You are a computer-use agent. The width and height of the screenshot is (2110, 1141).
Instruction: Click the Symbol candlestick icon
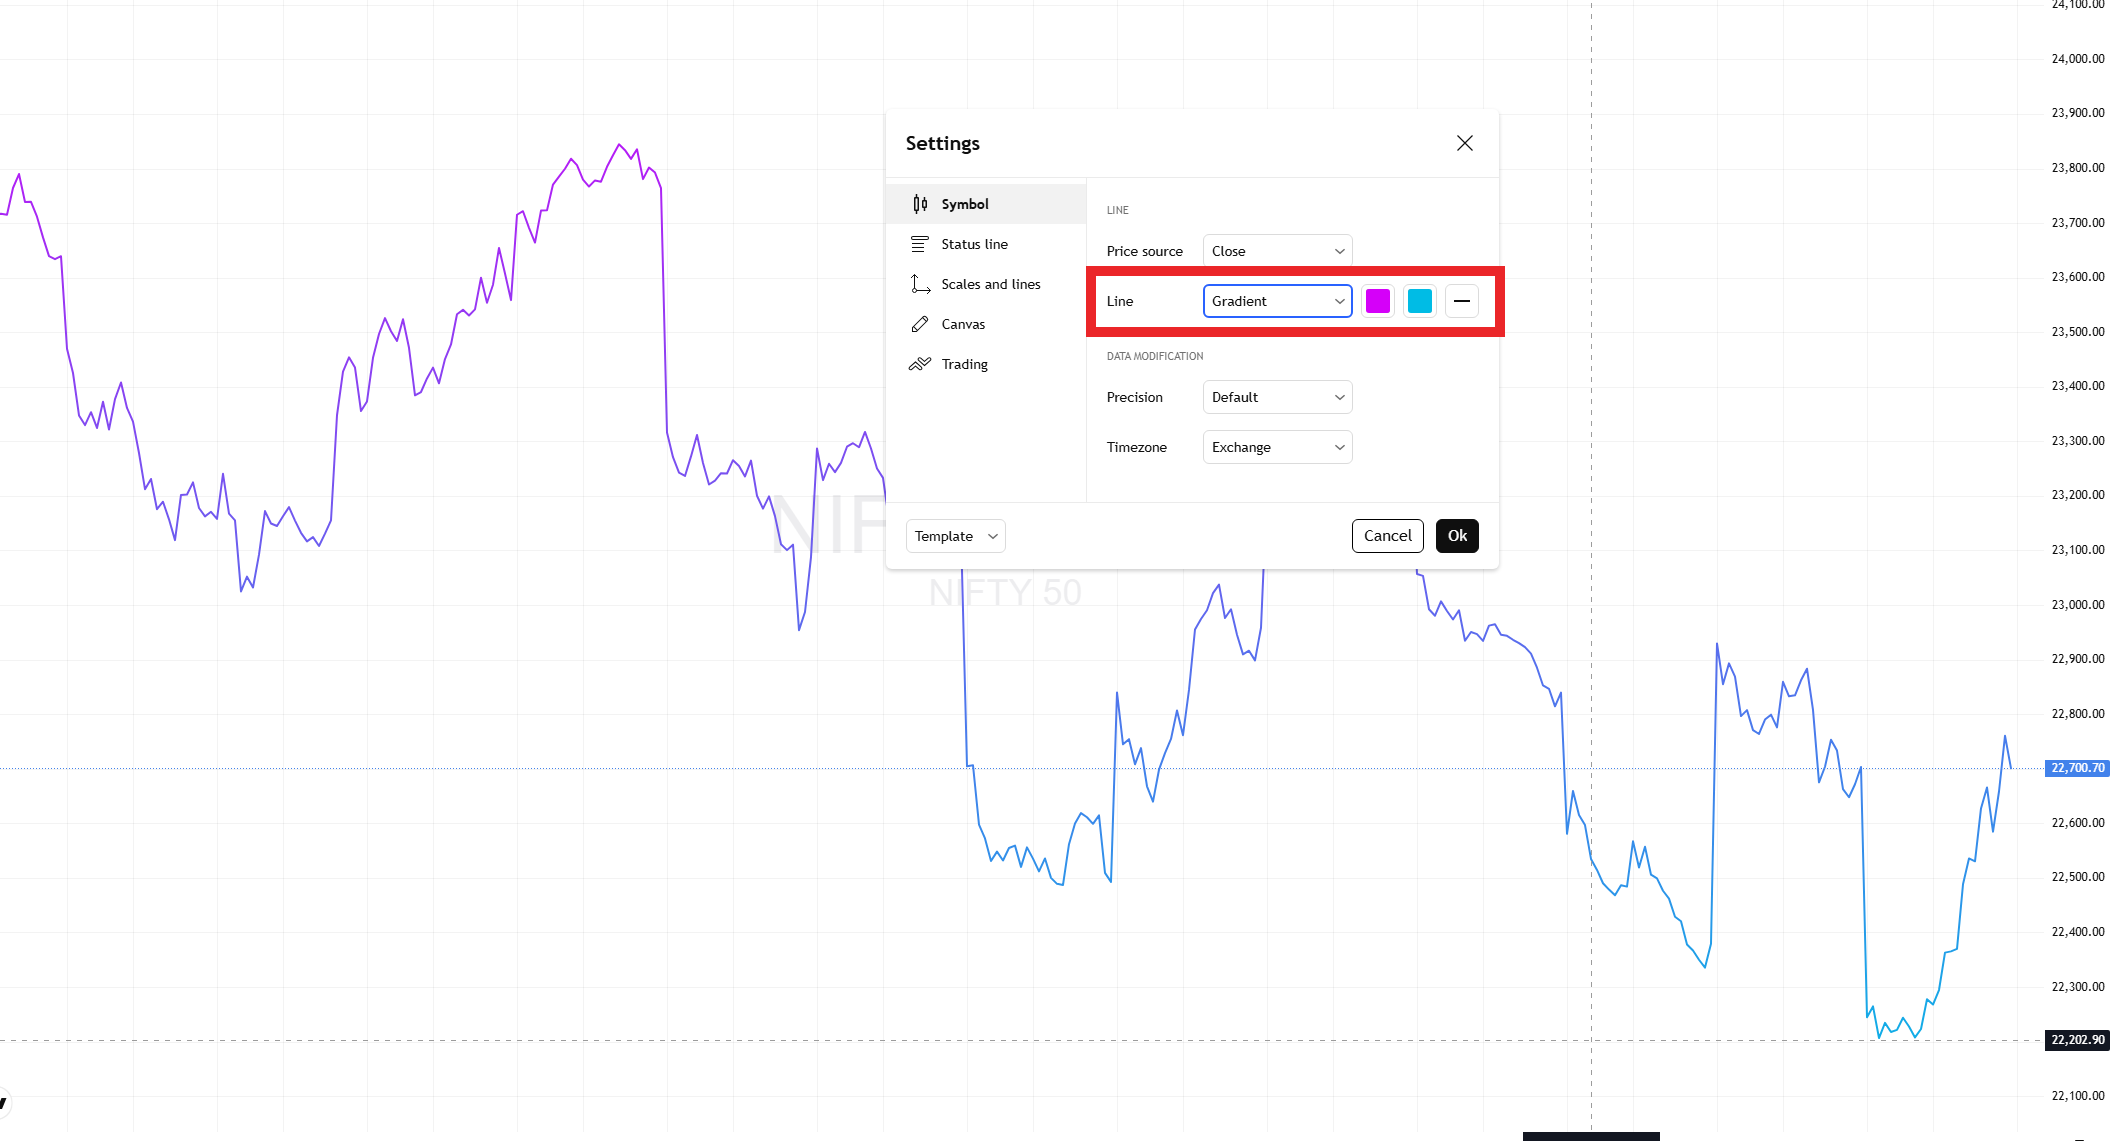point(920,204)
